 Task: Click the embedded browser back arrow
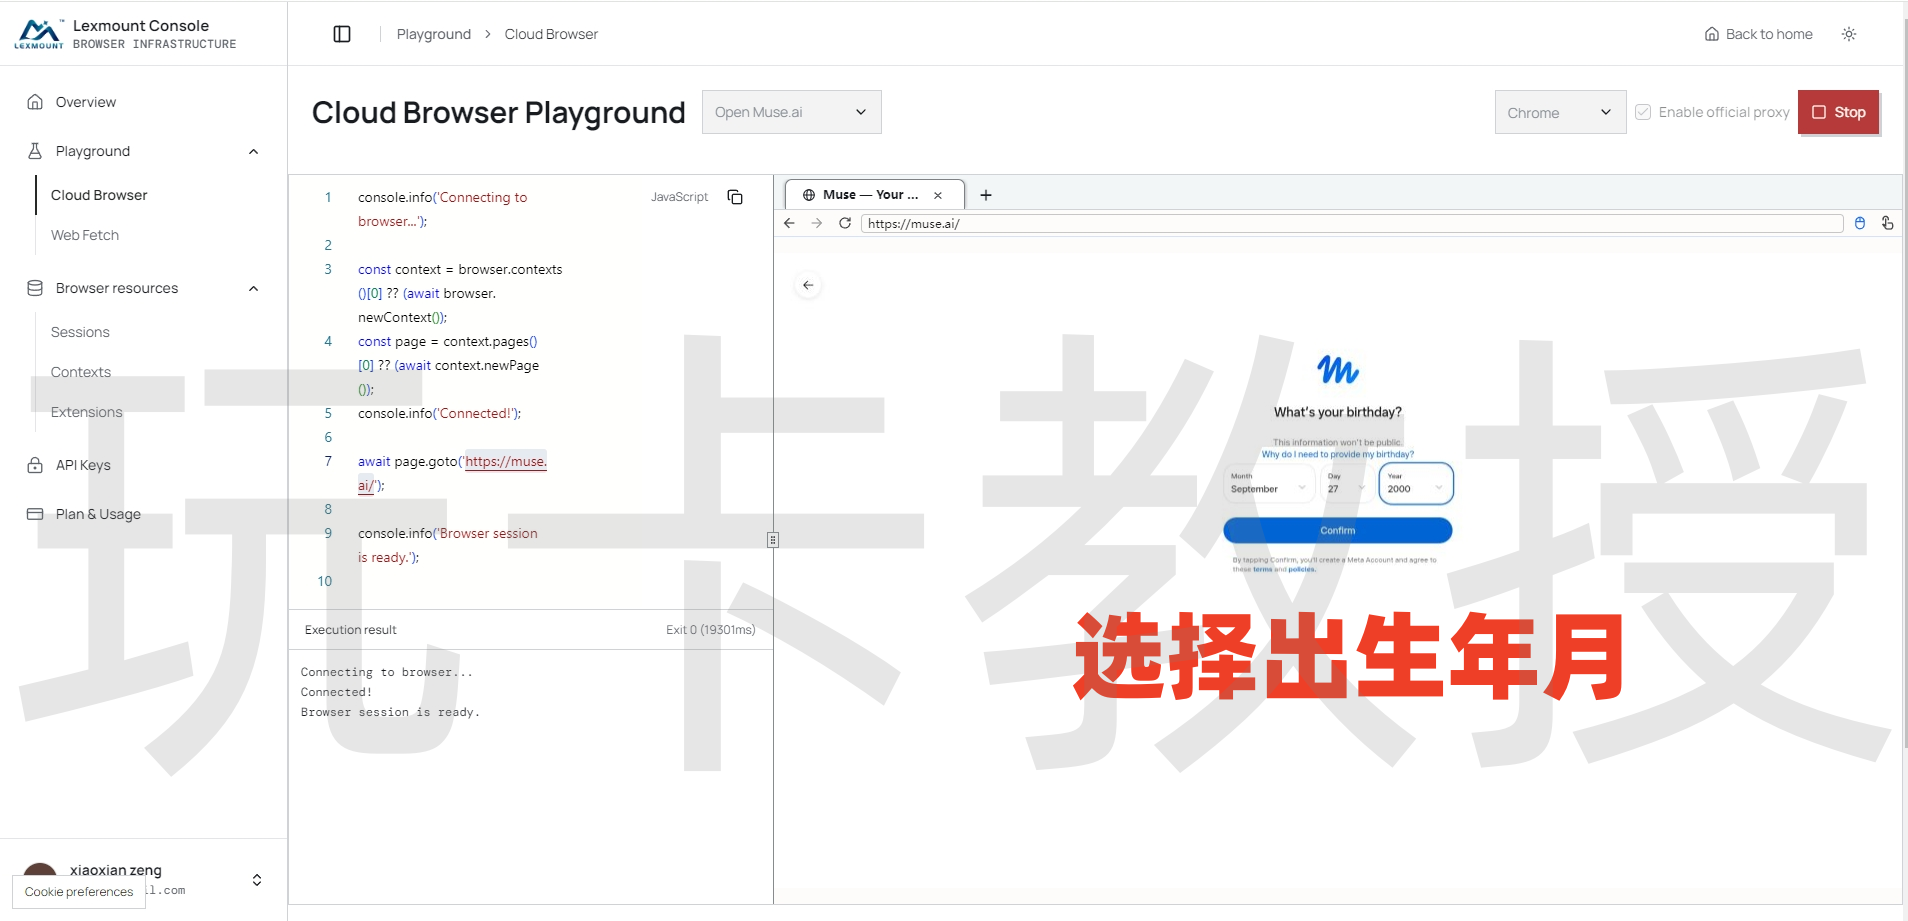pyautogui.click(x=789, y=223)
